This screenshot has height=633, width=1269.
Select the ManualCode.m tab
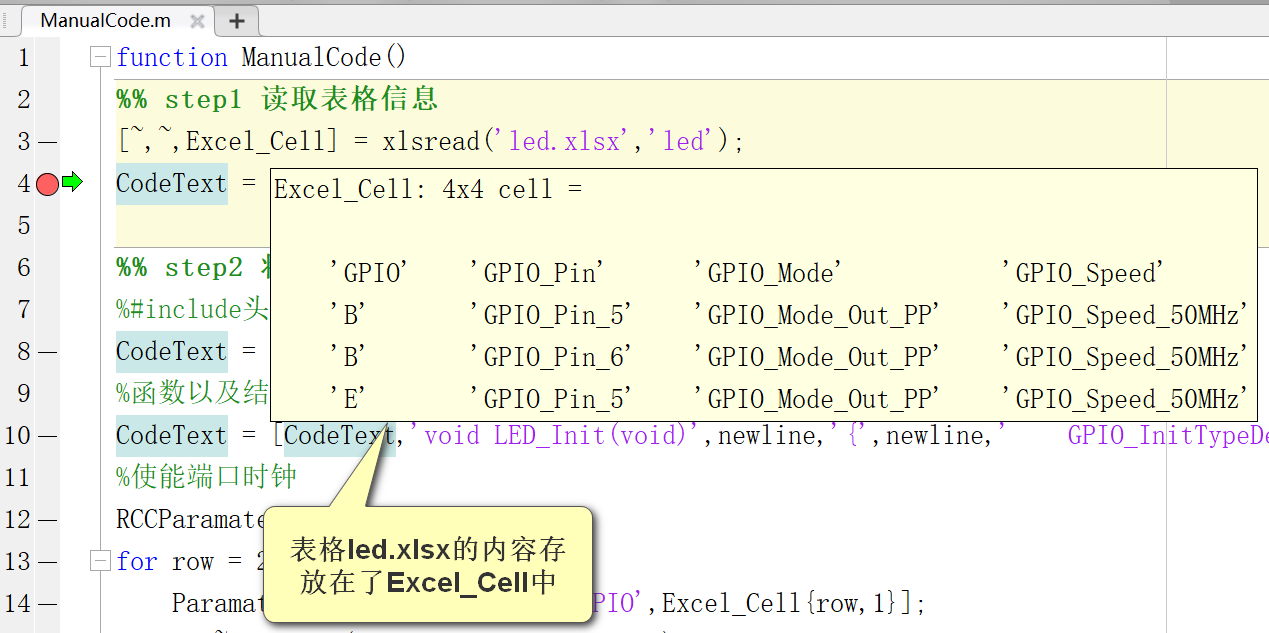(x=105, y=19)
